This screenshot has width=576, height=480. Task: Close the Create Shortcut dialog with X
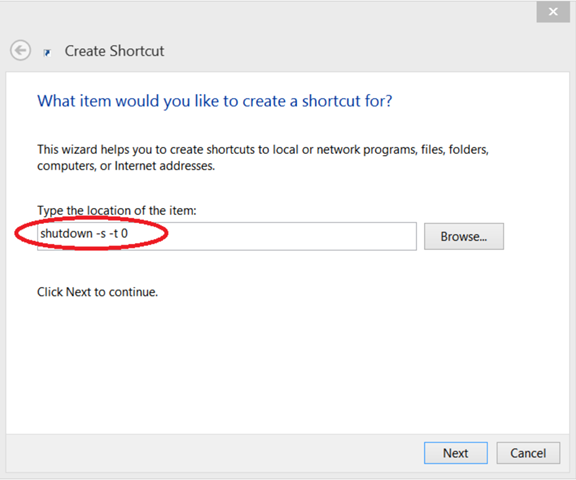click(x=553, y=12)
